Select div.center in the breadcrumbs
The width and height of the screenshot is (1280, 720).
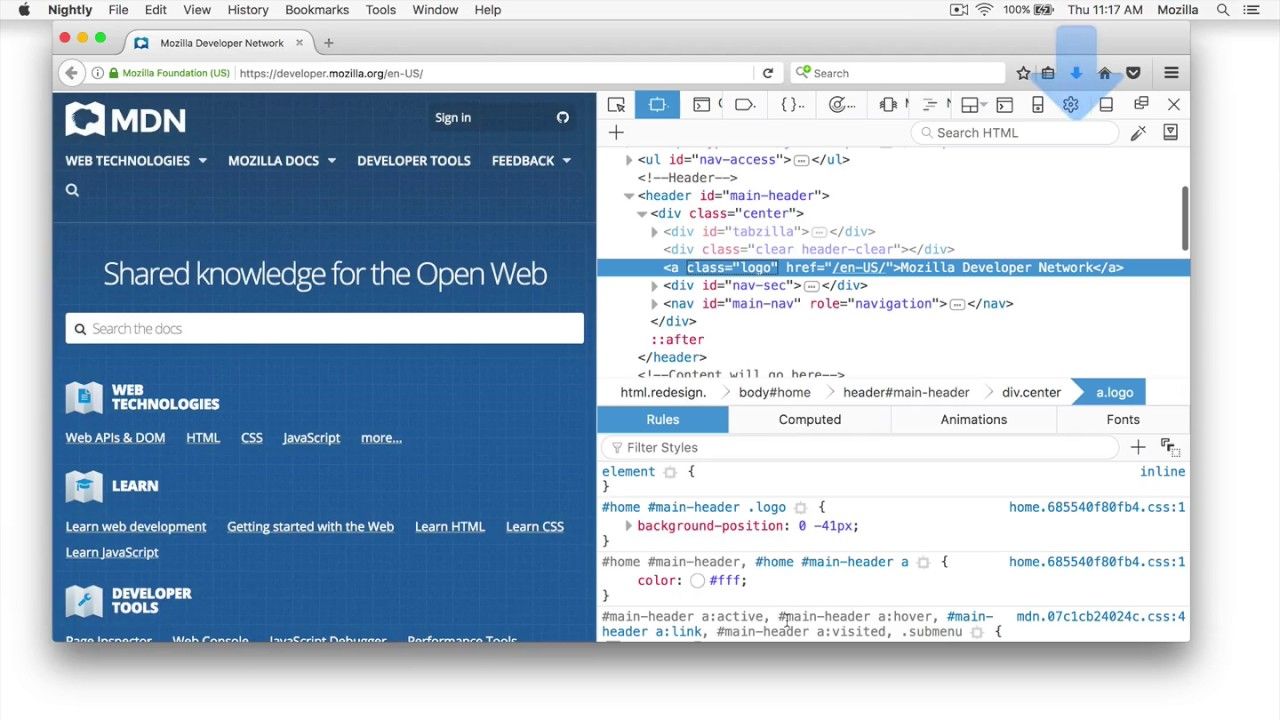click(1031, 393)
